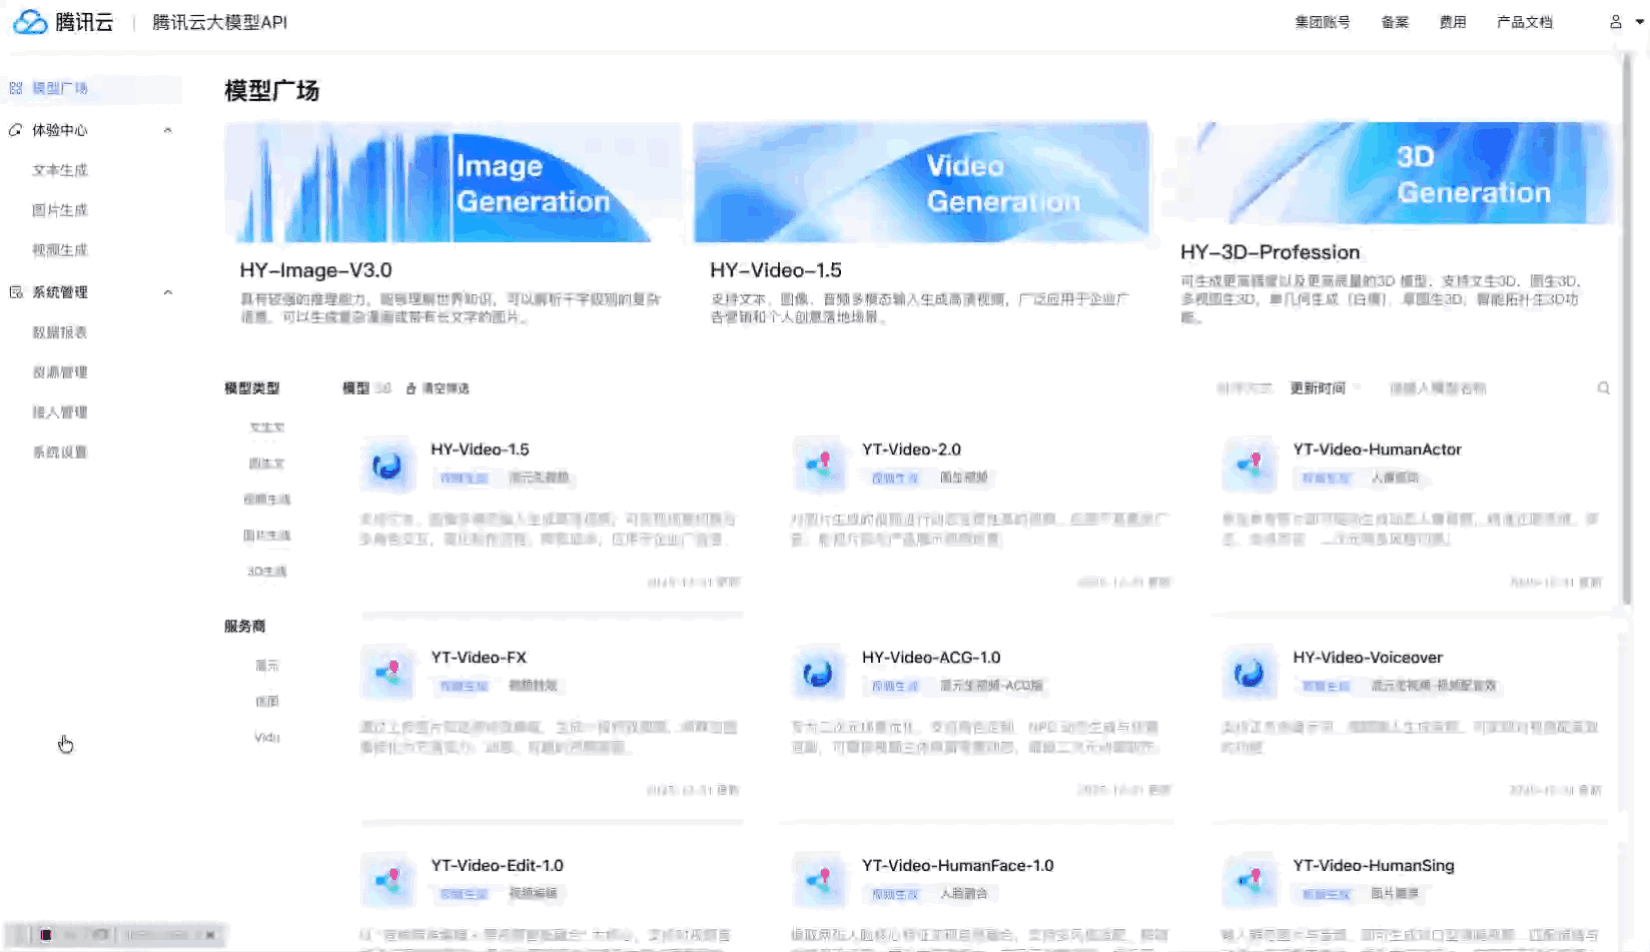
Task: Open the 模型广场 grid icon in sidebar
Action: pos(14,88)
